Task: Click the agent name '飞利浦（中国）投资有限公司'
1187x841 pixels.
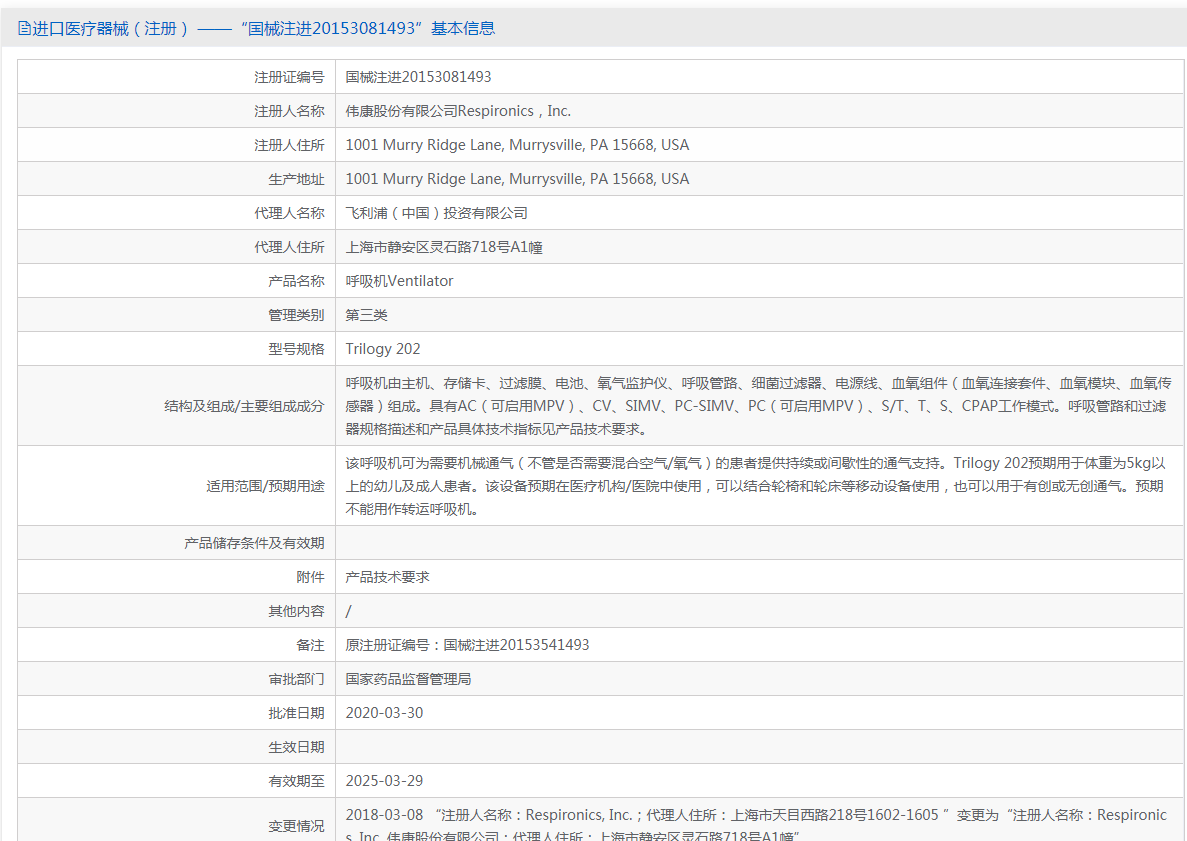Action: point(436,213)
